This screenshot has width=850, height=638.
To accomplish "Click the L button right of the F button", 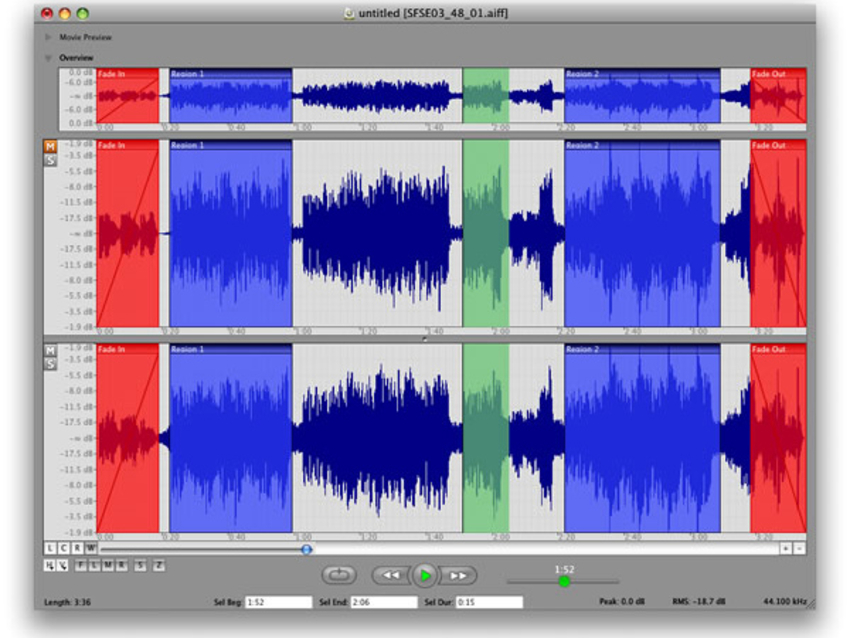I will click(x=94, y=566).
